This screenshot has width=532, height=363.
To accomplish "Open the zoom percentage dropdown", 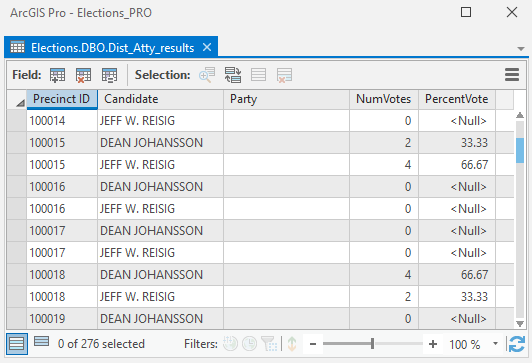I will (x=495, y=344).
